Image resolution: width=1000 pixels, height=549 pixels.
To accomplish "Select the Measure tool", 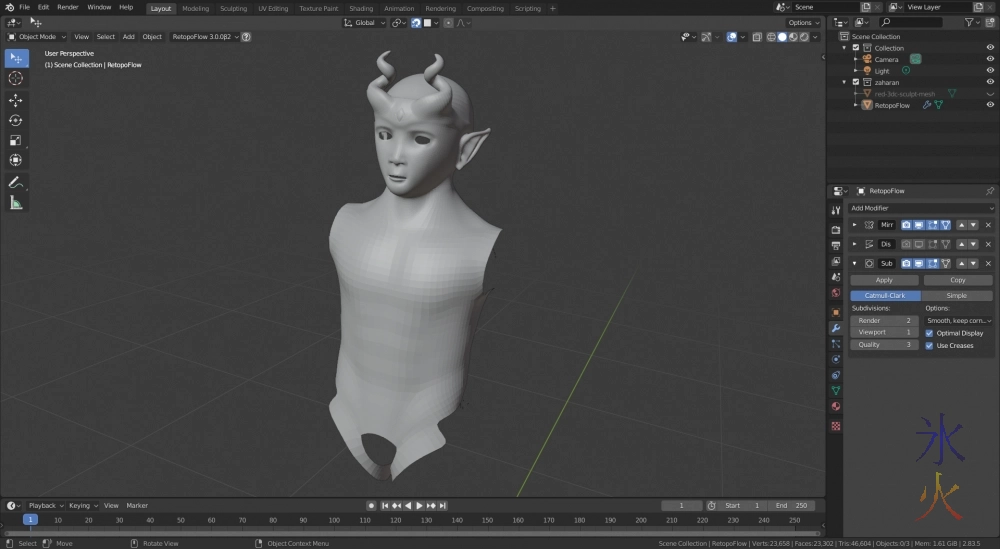I will click(x=16, y=203).
